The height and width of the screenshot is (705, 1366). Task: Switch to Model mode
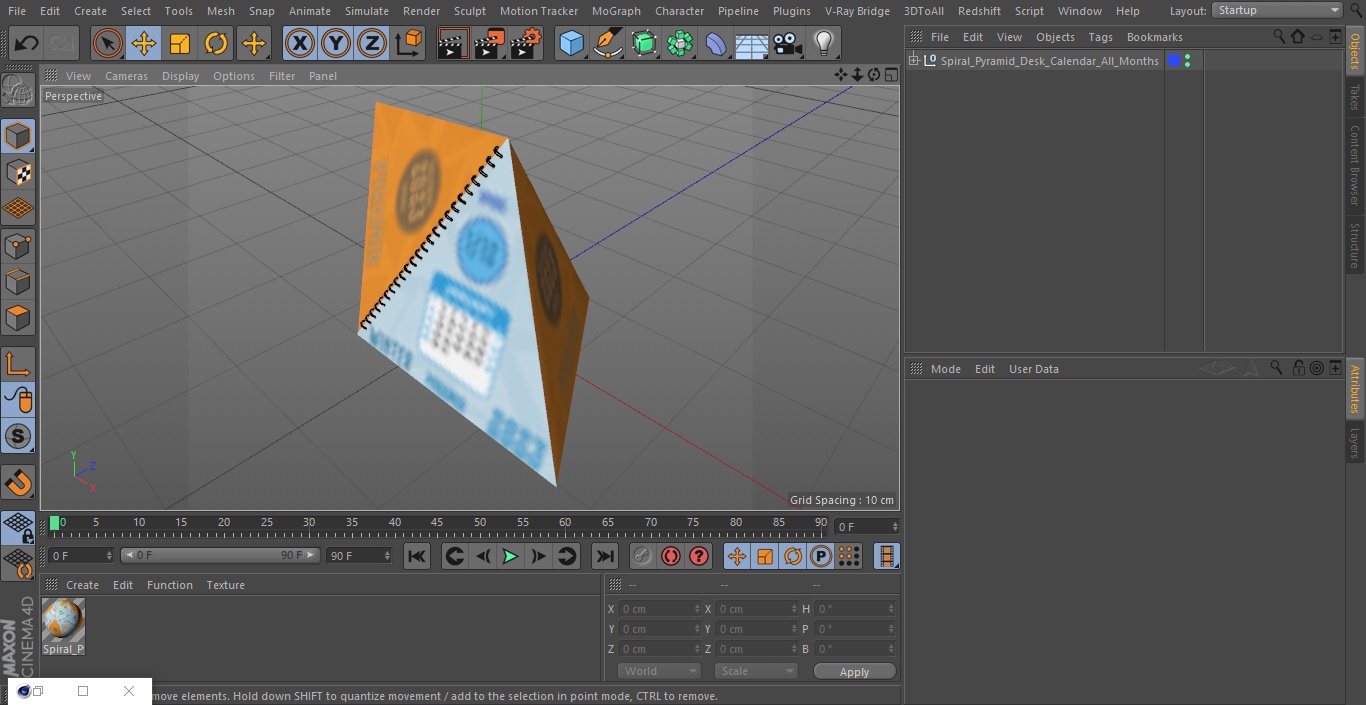[x=18, y=136]
